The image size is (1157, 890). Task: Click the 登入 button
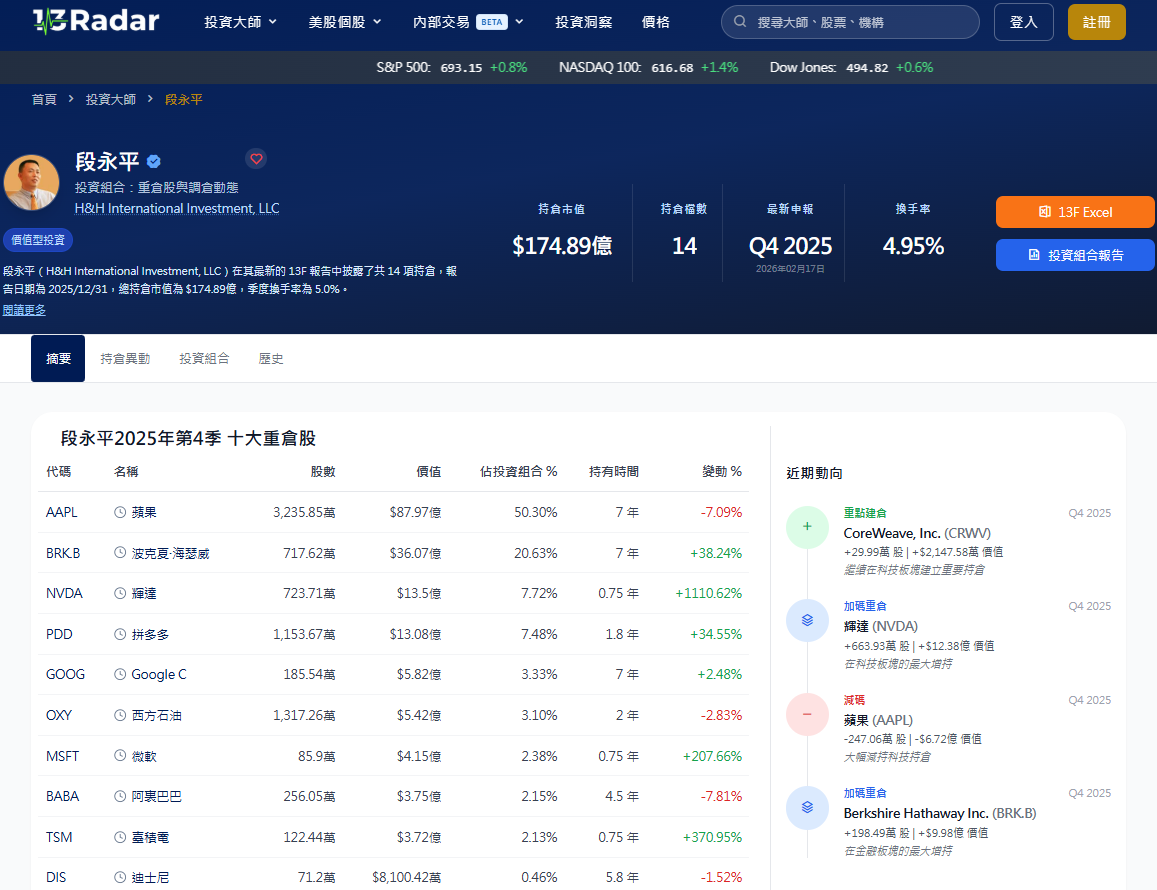click(x=1023, y=22)
